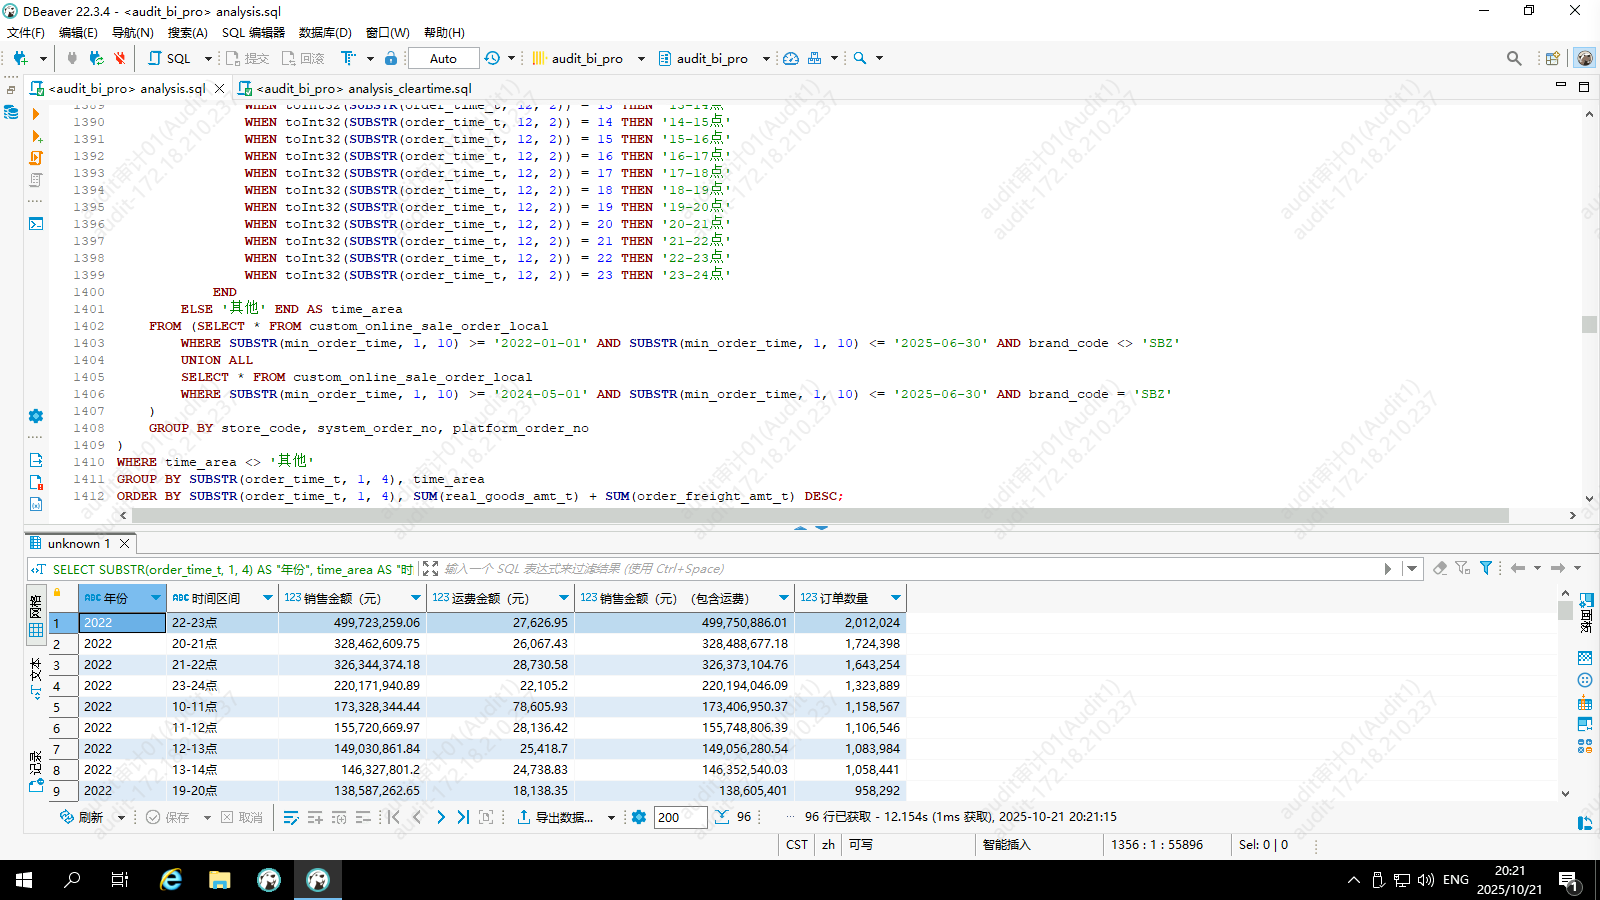Click the fetch size field showing 200
Viewport: 1600px width, 900px height.
tap(680, 817)
